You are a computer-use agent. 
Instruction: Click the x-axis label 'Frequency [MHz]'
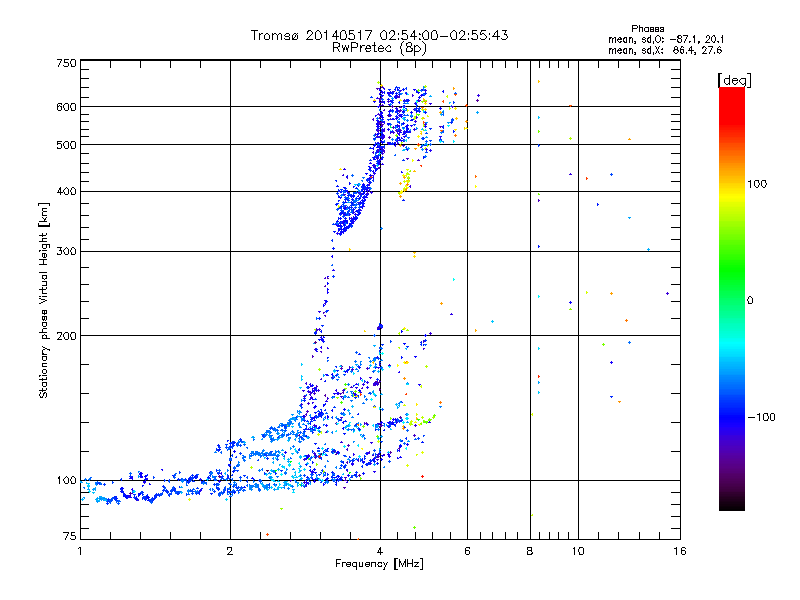pyautogui.click(x=379, y=564)
